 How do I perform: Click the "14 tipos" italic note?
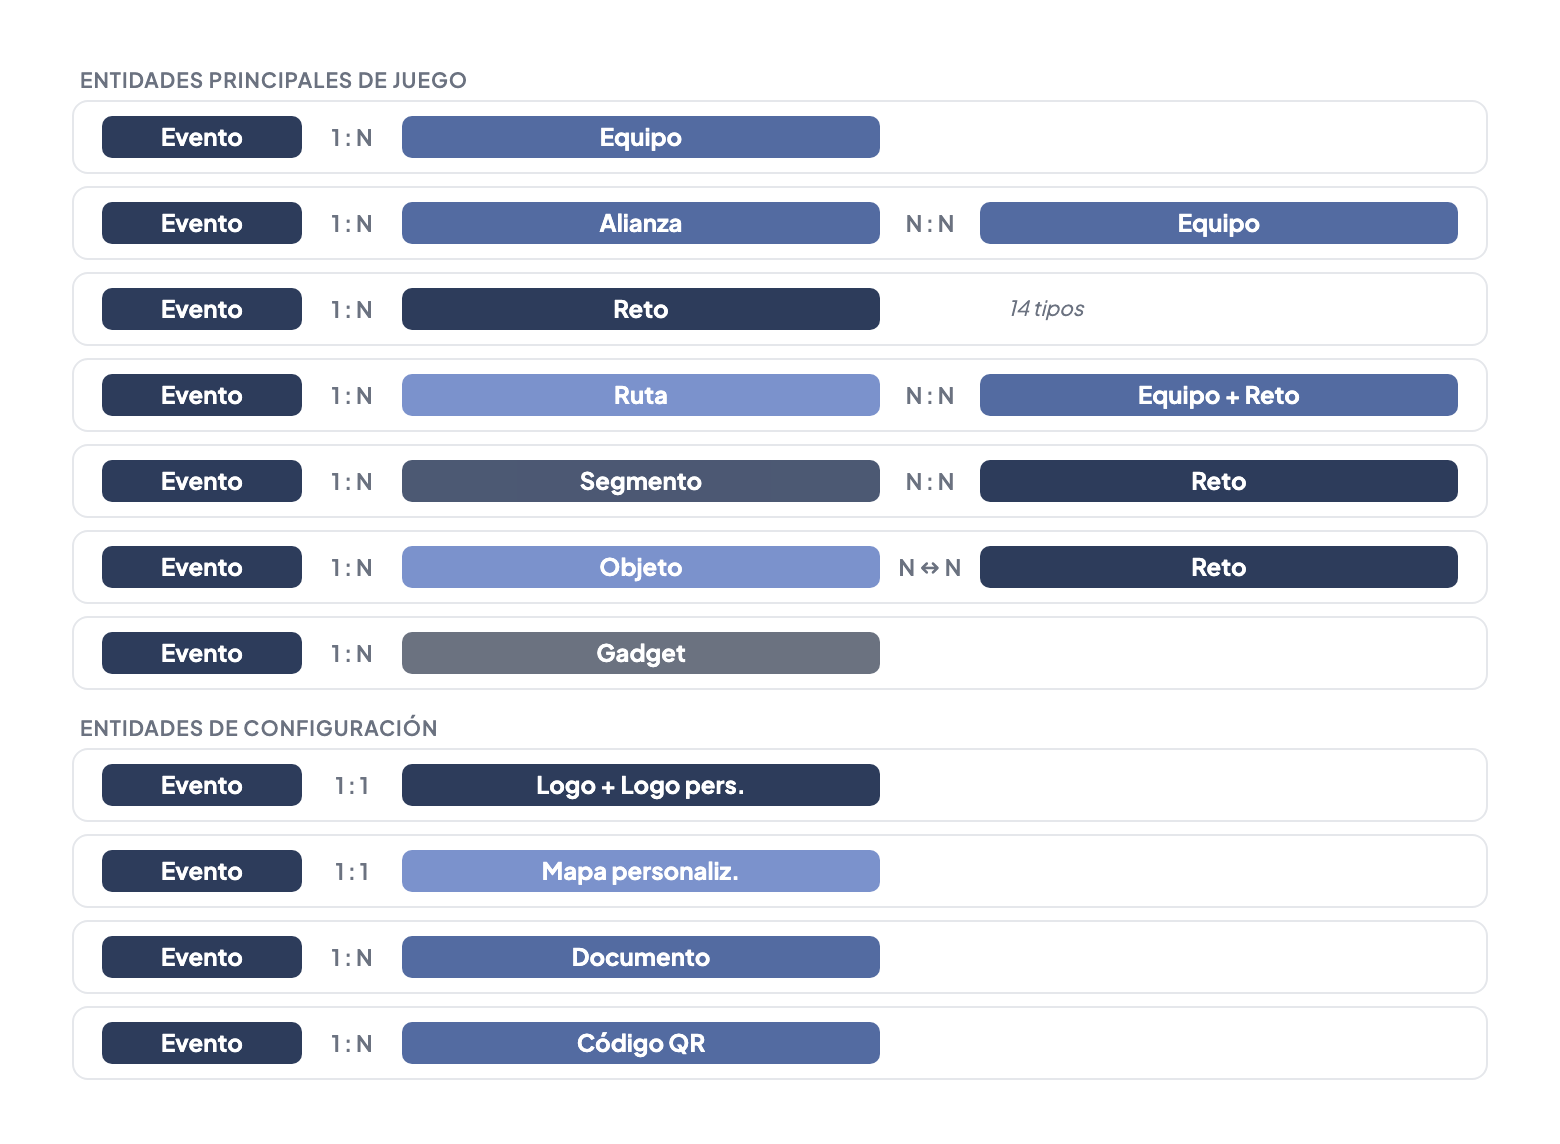pyautogui.click(x=1046, y=309)
